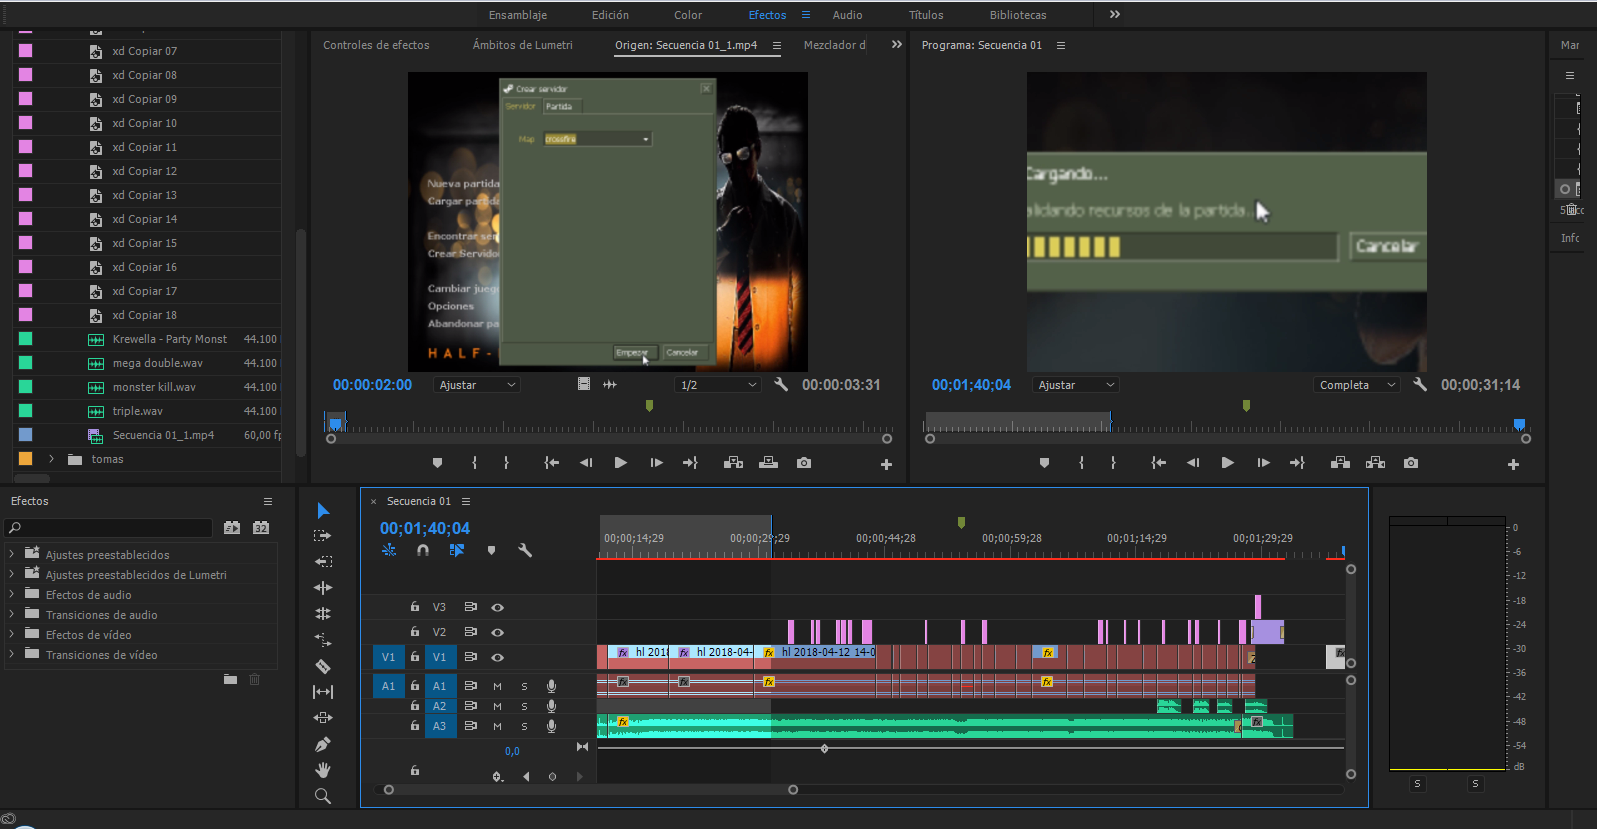The height and width of the screenshot is (829, 1597).
Task: Open Secuencia 01 timeline panel menu
Action: (x=466, y=501)
